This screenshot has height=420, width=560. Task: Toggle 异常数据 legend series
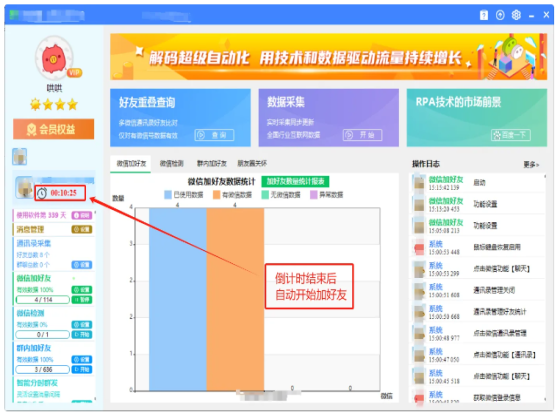coord(326,195)
